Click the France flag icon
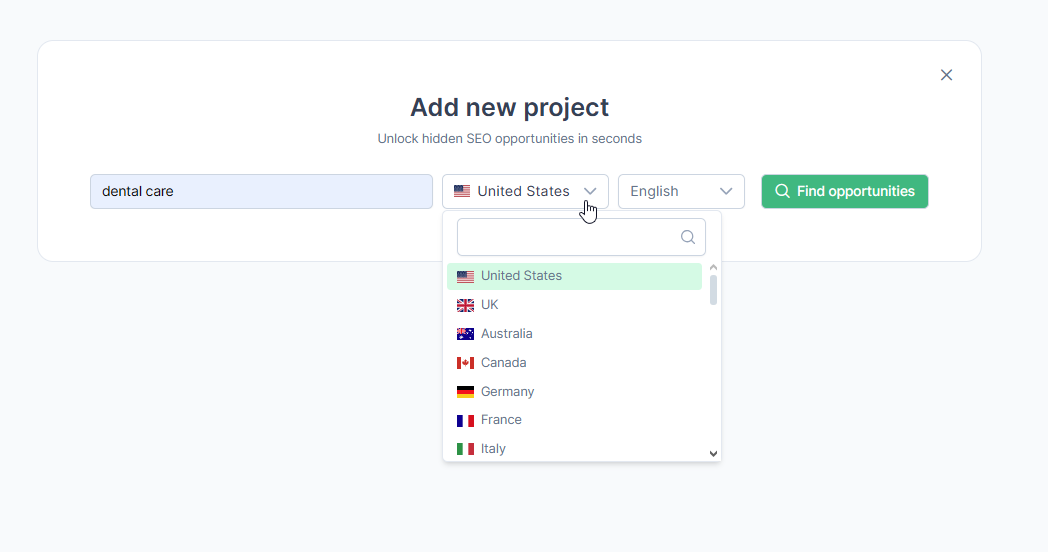 click(x=465, y=421)
